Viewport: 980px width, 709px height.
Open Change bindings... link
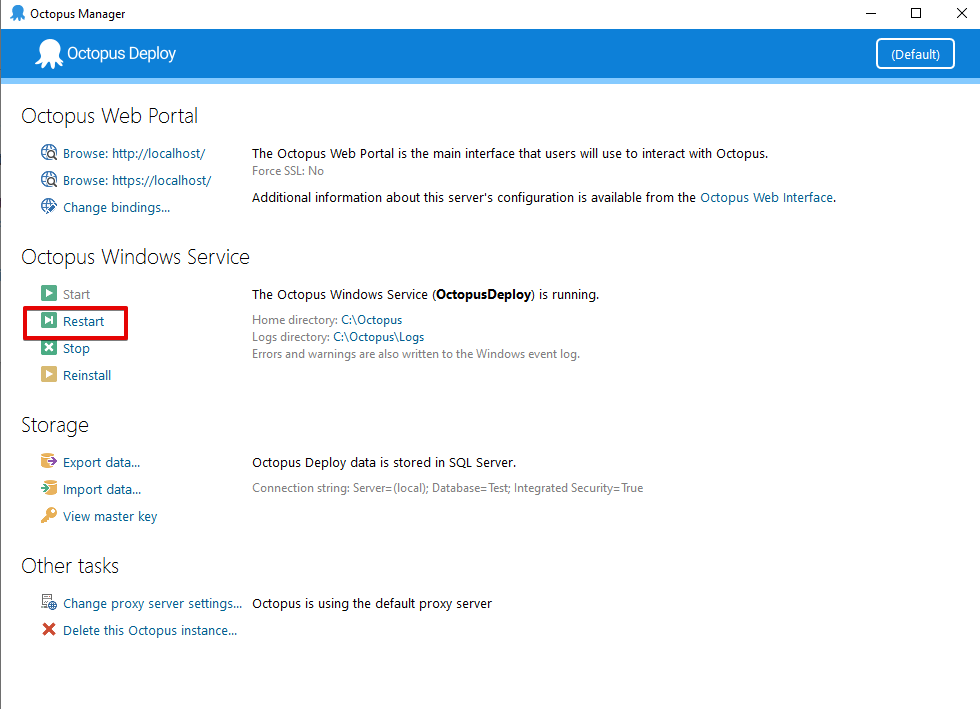(116, 208)
